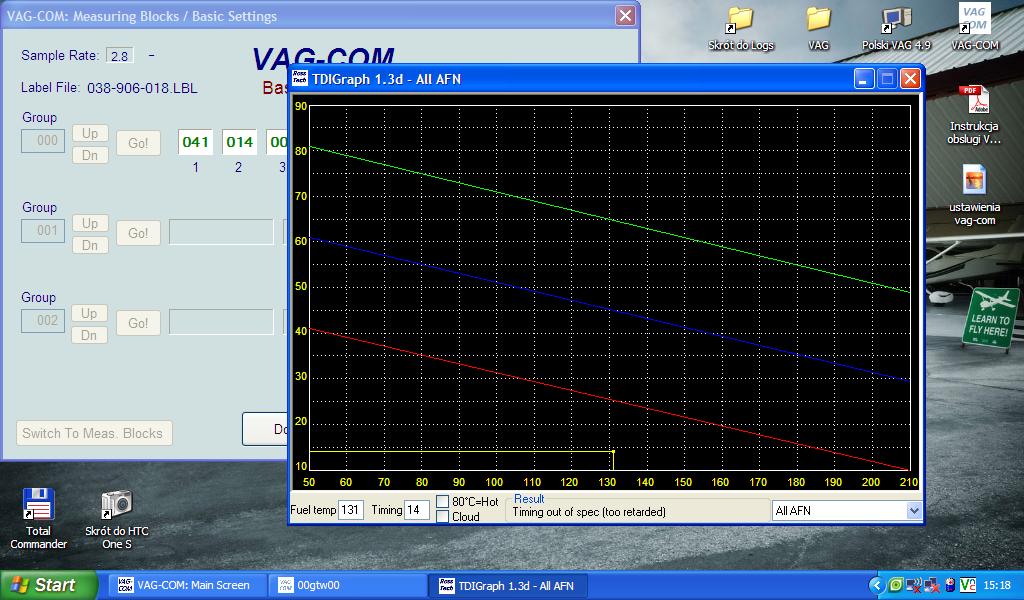1024x600 pixels.
Task: Open the Skrót do Logs desktop folder
Action: pos(741,29)
